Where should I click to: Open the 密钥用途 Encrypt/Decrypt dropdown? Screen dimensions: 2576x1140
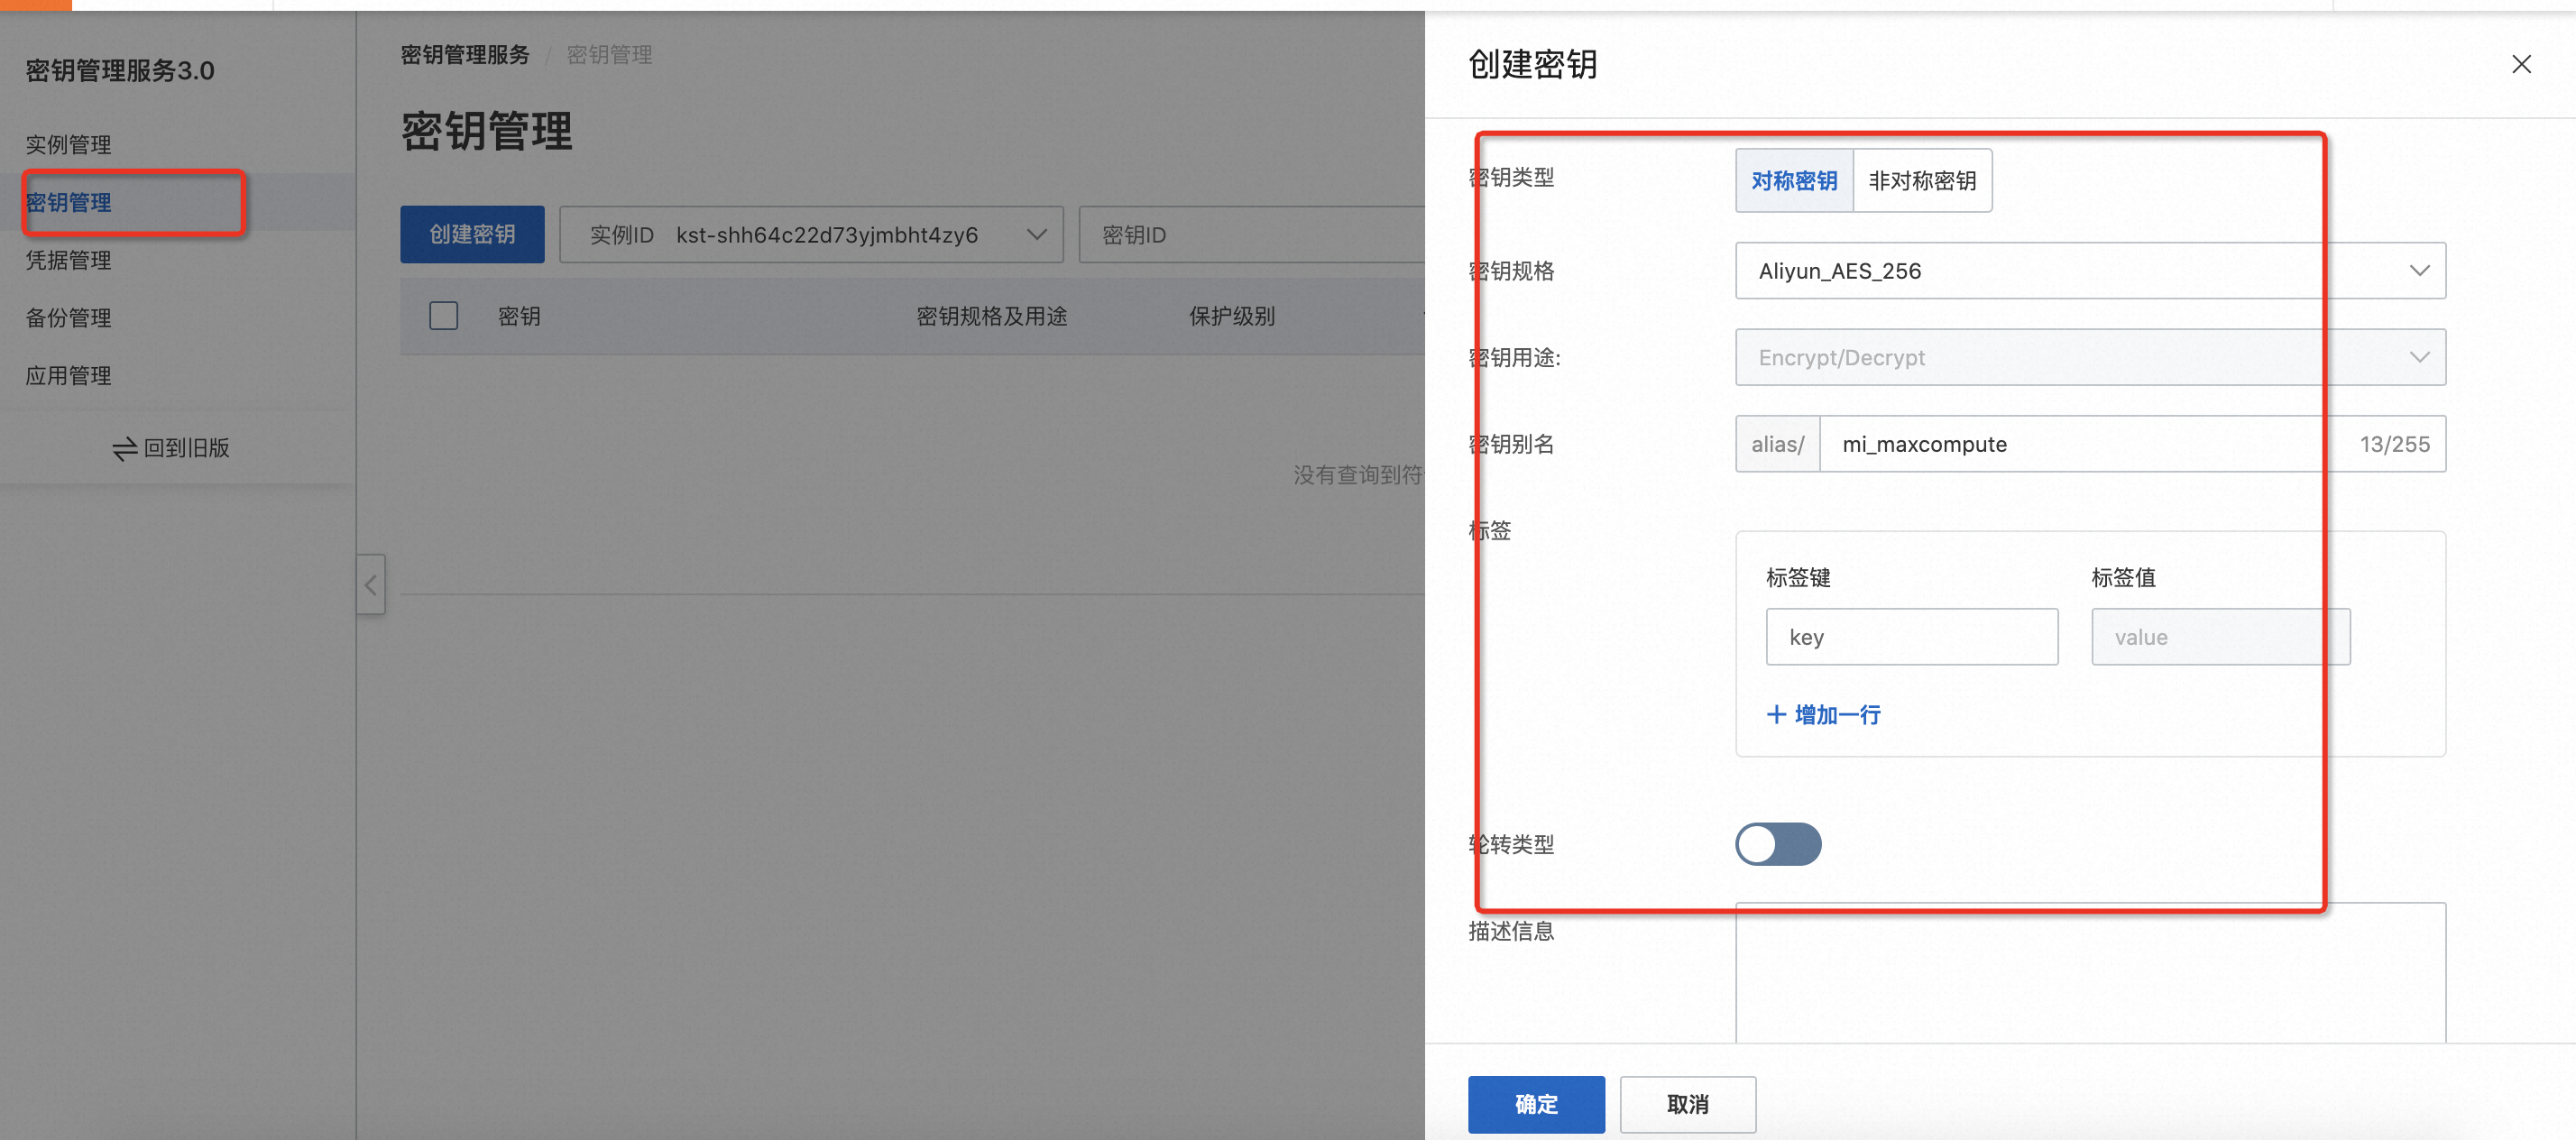pos(2090,358)
